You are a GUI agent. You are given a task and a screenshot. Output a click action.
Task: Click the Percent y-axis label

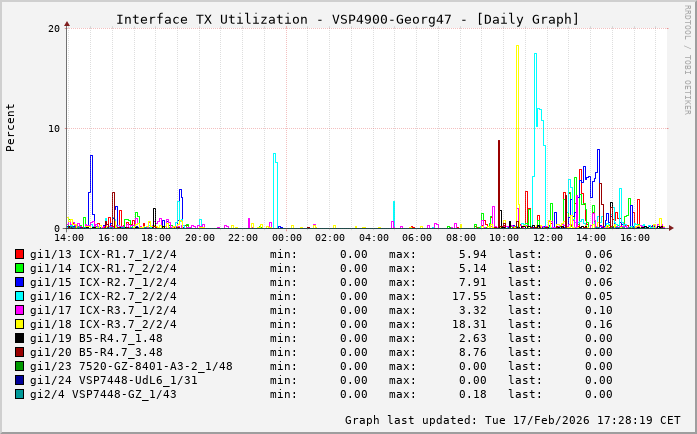[x=11, y=127]
